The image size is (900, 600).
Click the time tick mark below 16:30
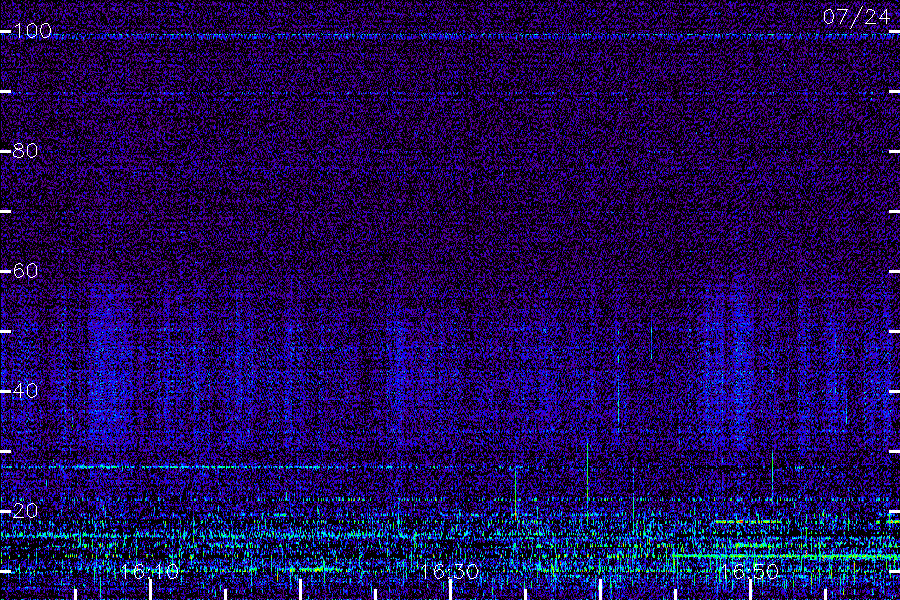tap(450, 590)
